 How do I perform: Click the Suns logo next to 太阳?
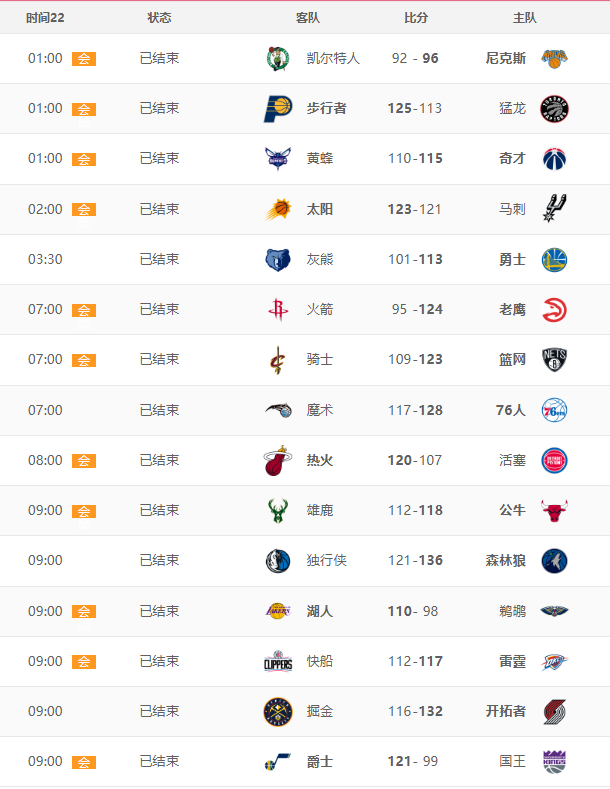(x=278, y=209)
